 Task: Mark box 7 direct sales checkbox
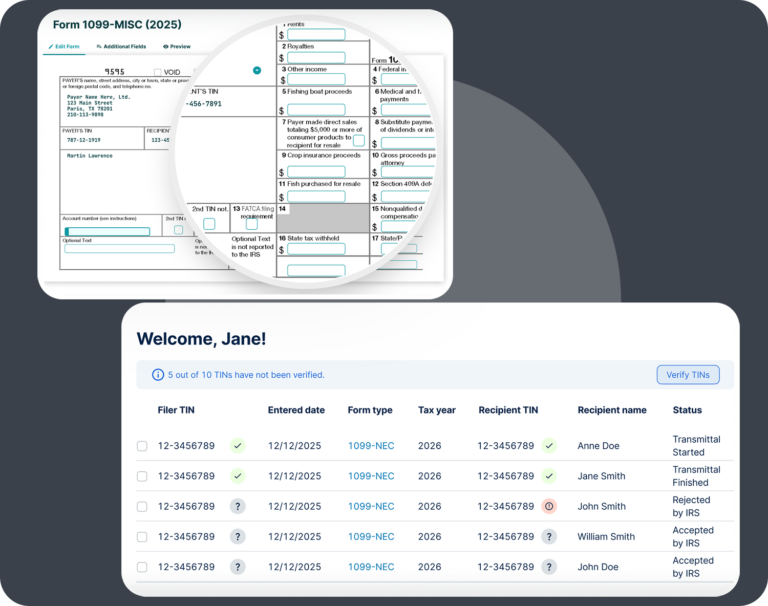(359, 140)
